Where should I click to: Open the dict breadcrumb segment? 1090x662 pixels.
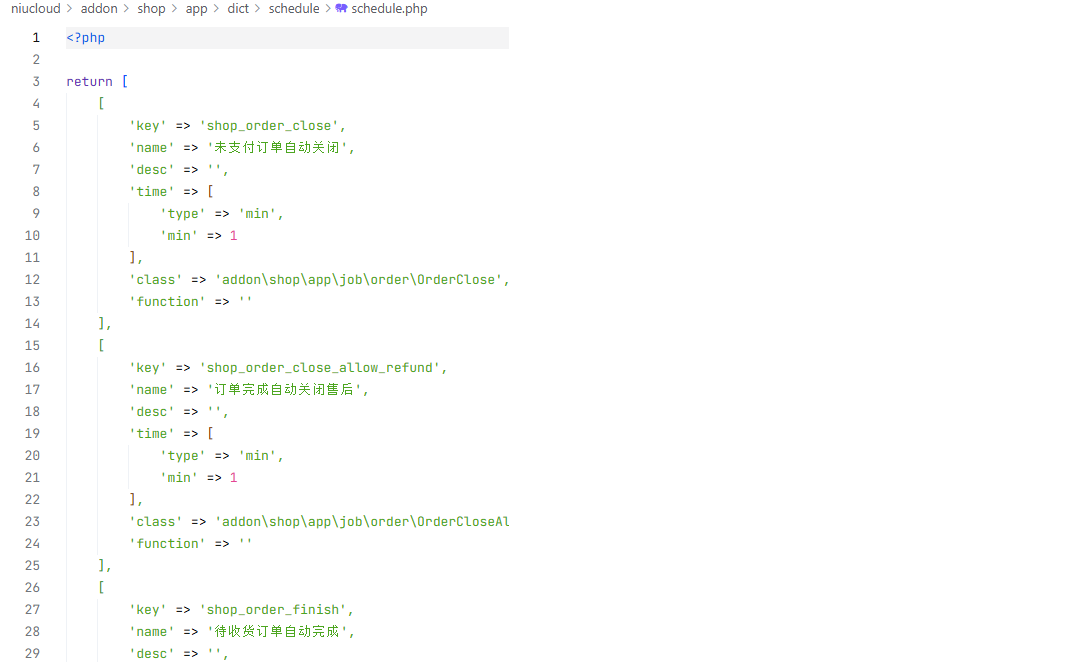[238, 8]
